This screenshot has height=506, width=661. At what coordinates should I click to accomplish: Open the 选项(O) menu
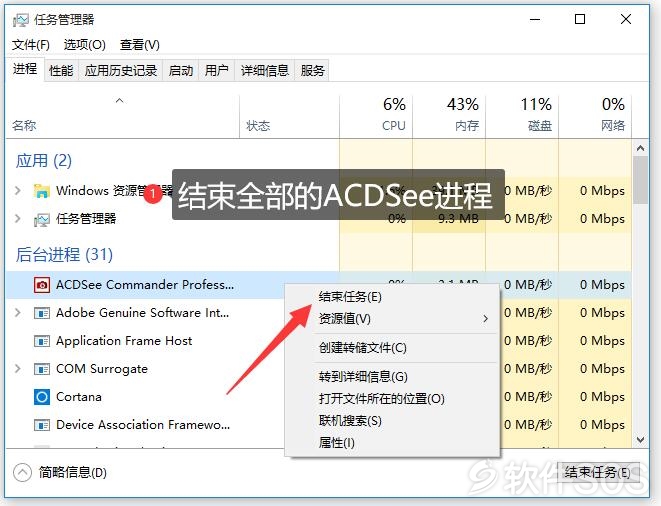click(85, 45)
